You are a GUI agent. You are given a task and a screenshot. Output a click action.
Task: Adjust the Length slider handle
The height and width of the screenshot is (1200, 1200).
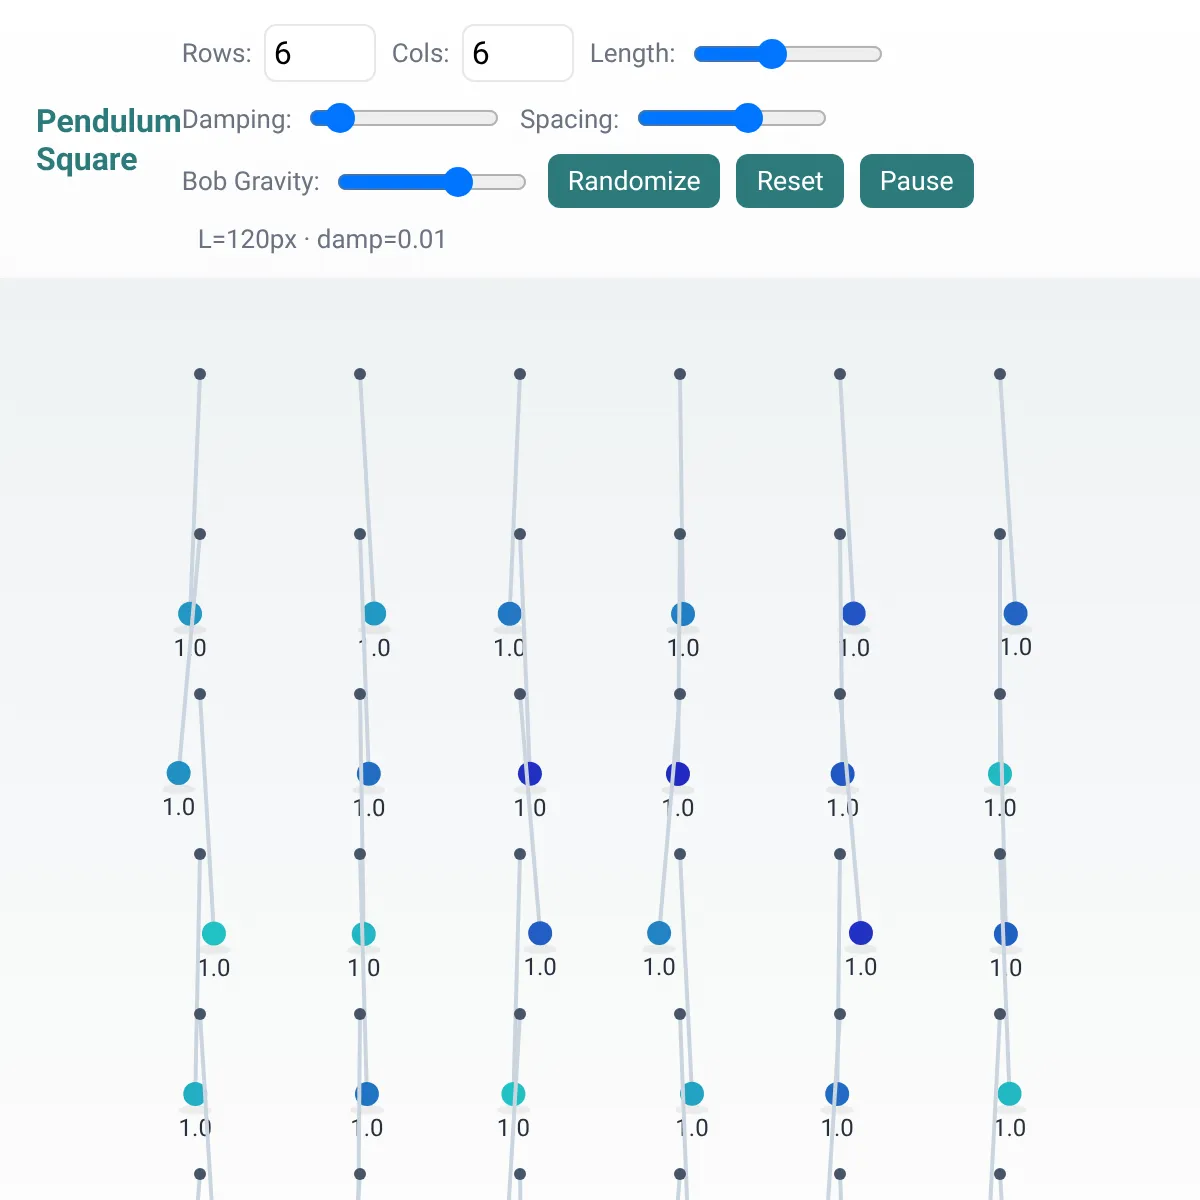coord(772,54)
